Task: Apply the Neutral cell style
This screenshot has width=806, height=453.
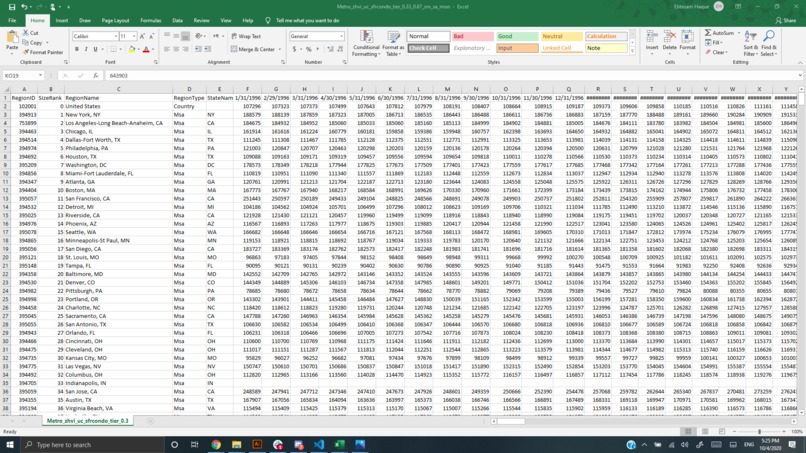Action: 561,37
